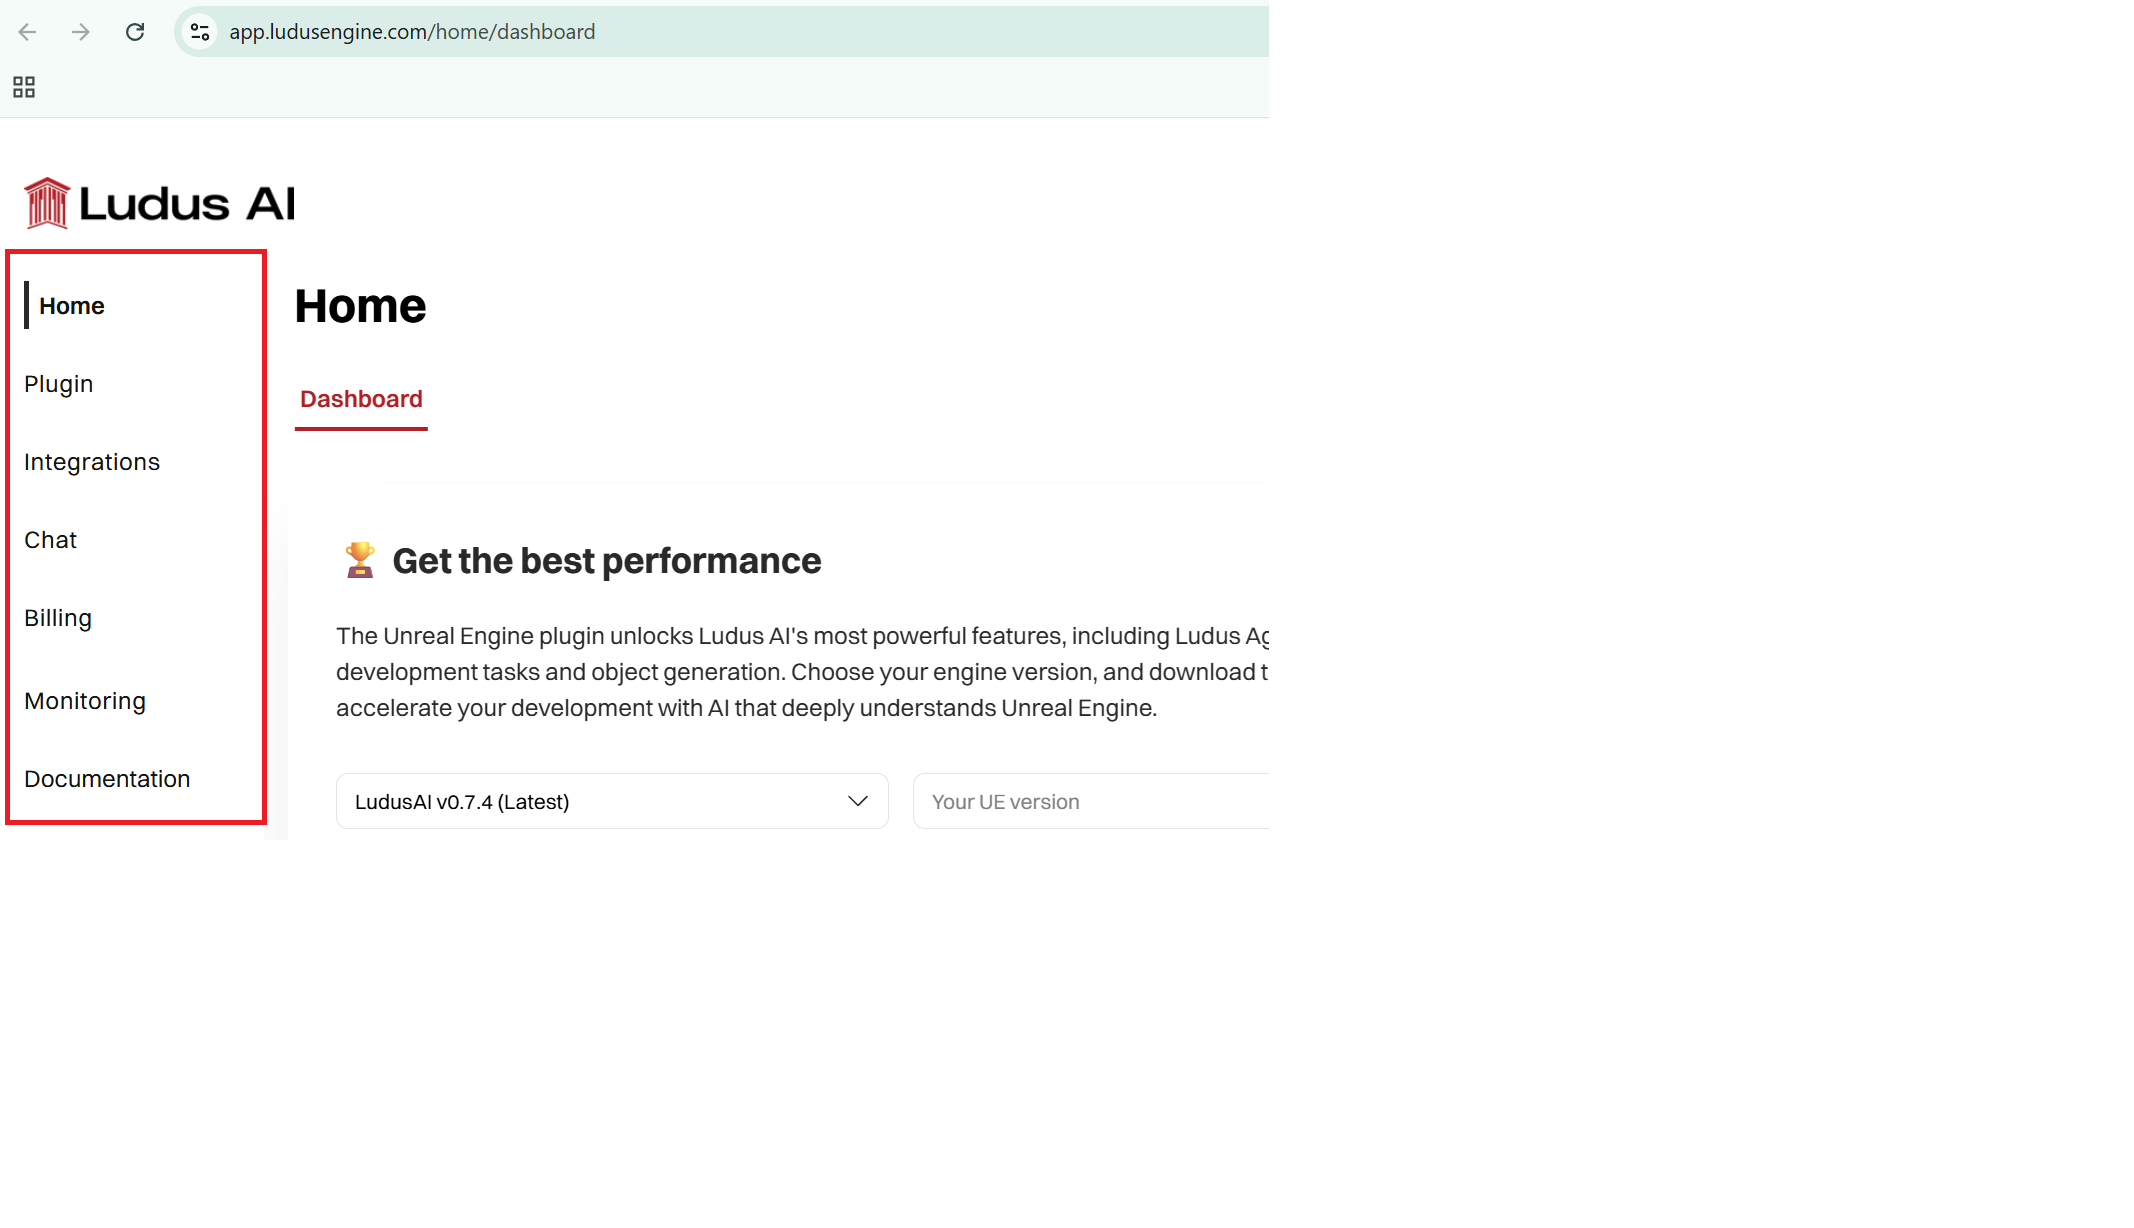Open site permission settings in address bar
2134x1228 pixels.
[x=199, y=31]
